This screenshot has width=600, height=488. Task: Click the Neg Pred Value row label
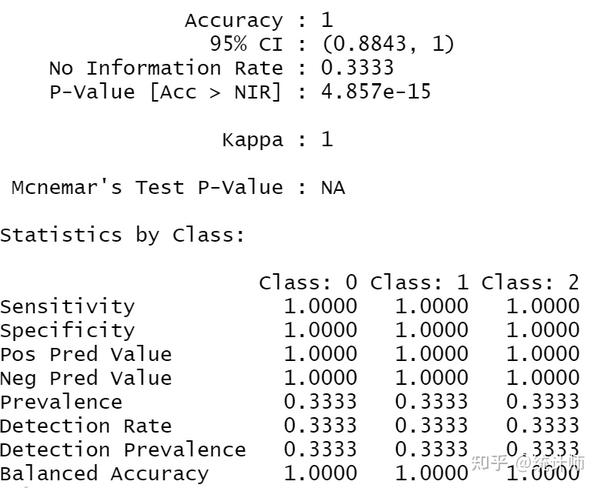click(x=86, y=378)
